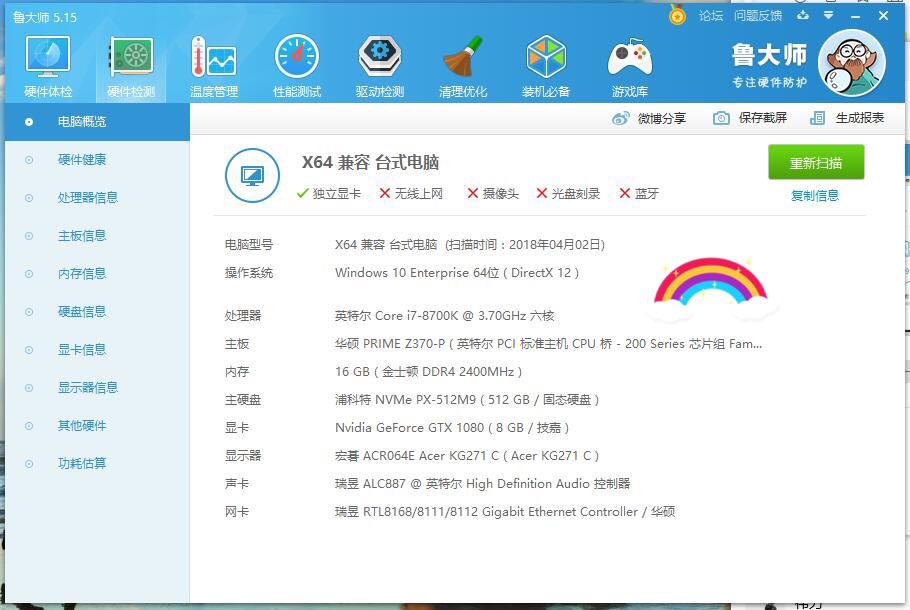
Task: Select 电脑概览 in the sidebar
Action: (x=97, y=122)
